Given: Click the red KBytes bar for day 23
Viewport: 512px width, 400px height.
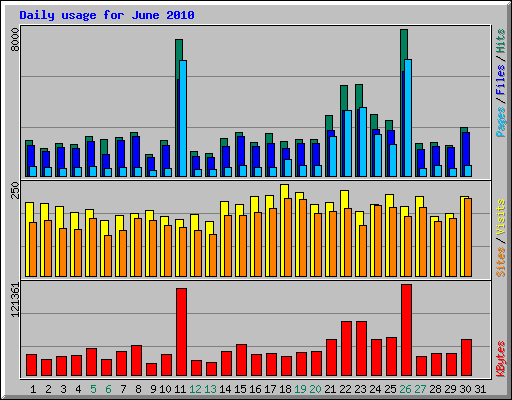Looking at the screenshot, I should coord(361,349).
